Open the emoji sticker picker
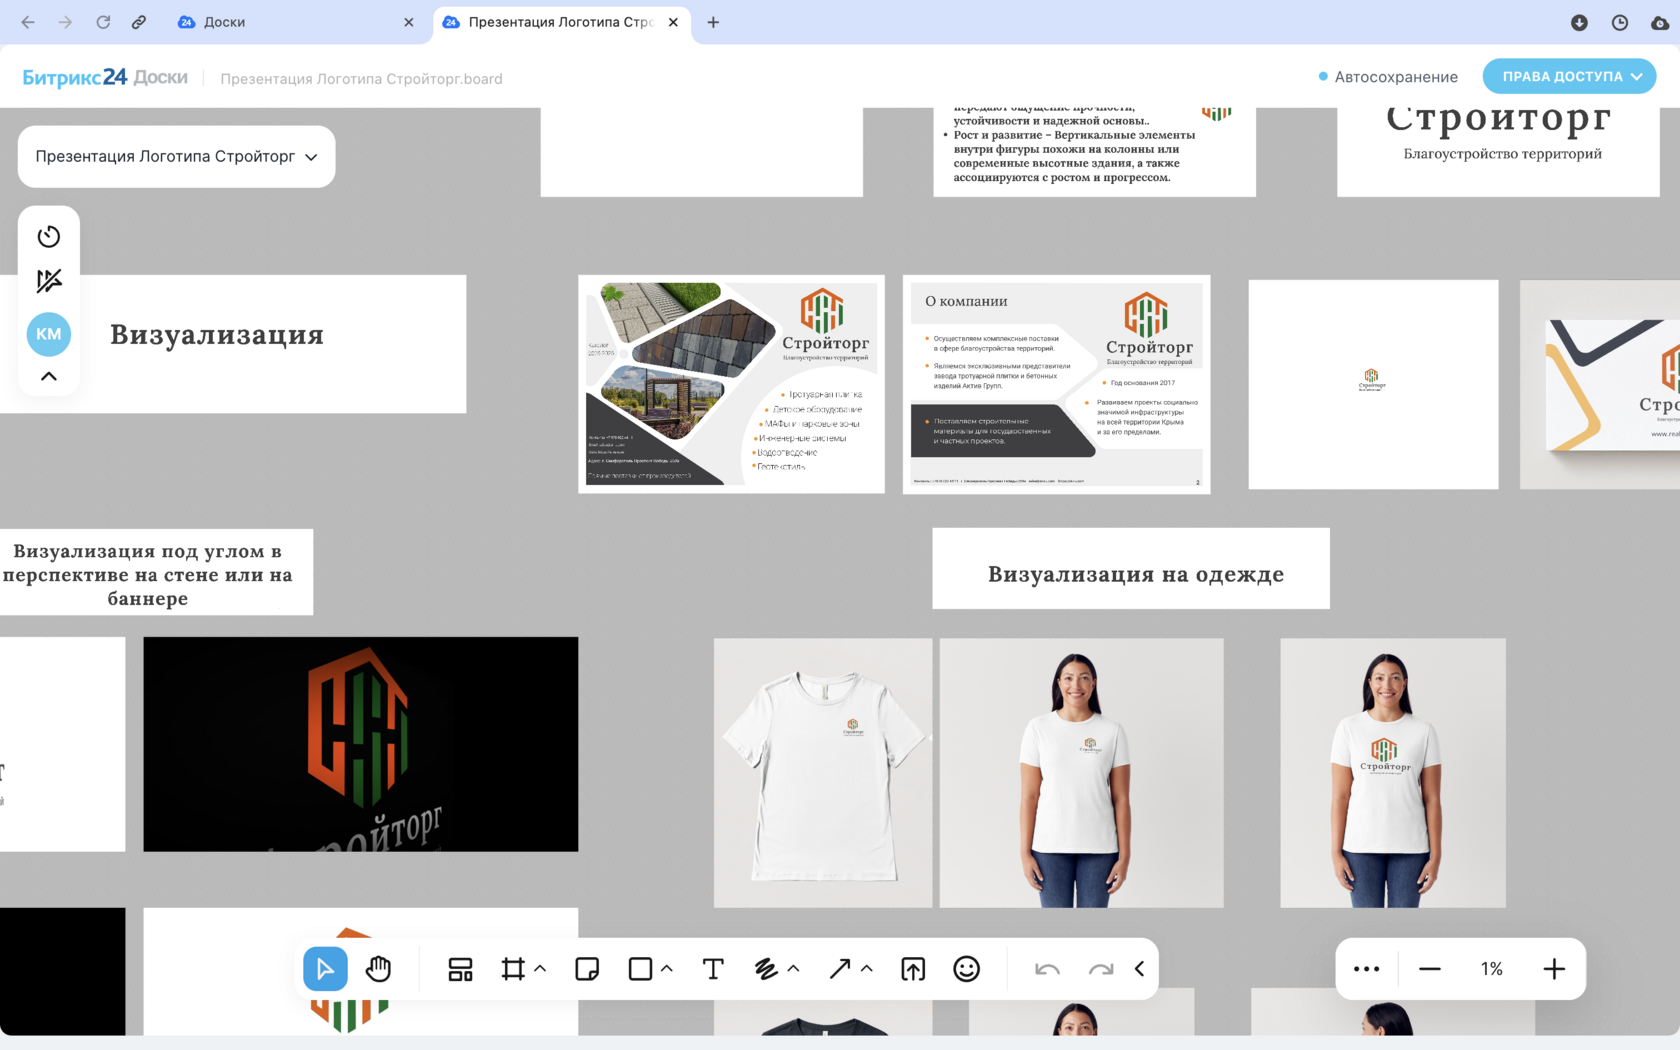The height and width of the screenshot is (1050, 1680). [x=966, y=969]
